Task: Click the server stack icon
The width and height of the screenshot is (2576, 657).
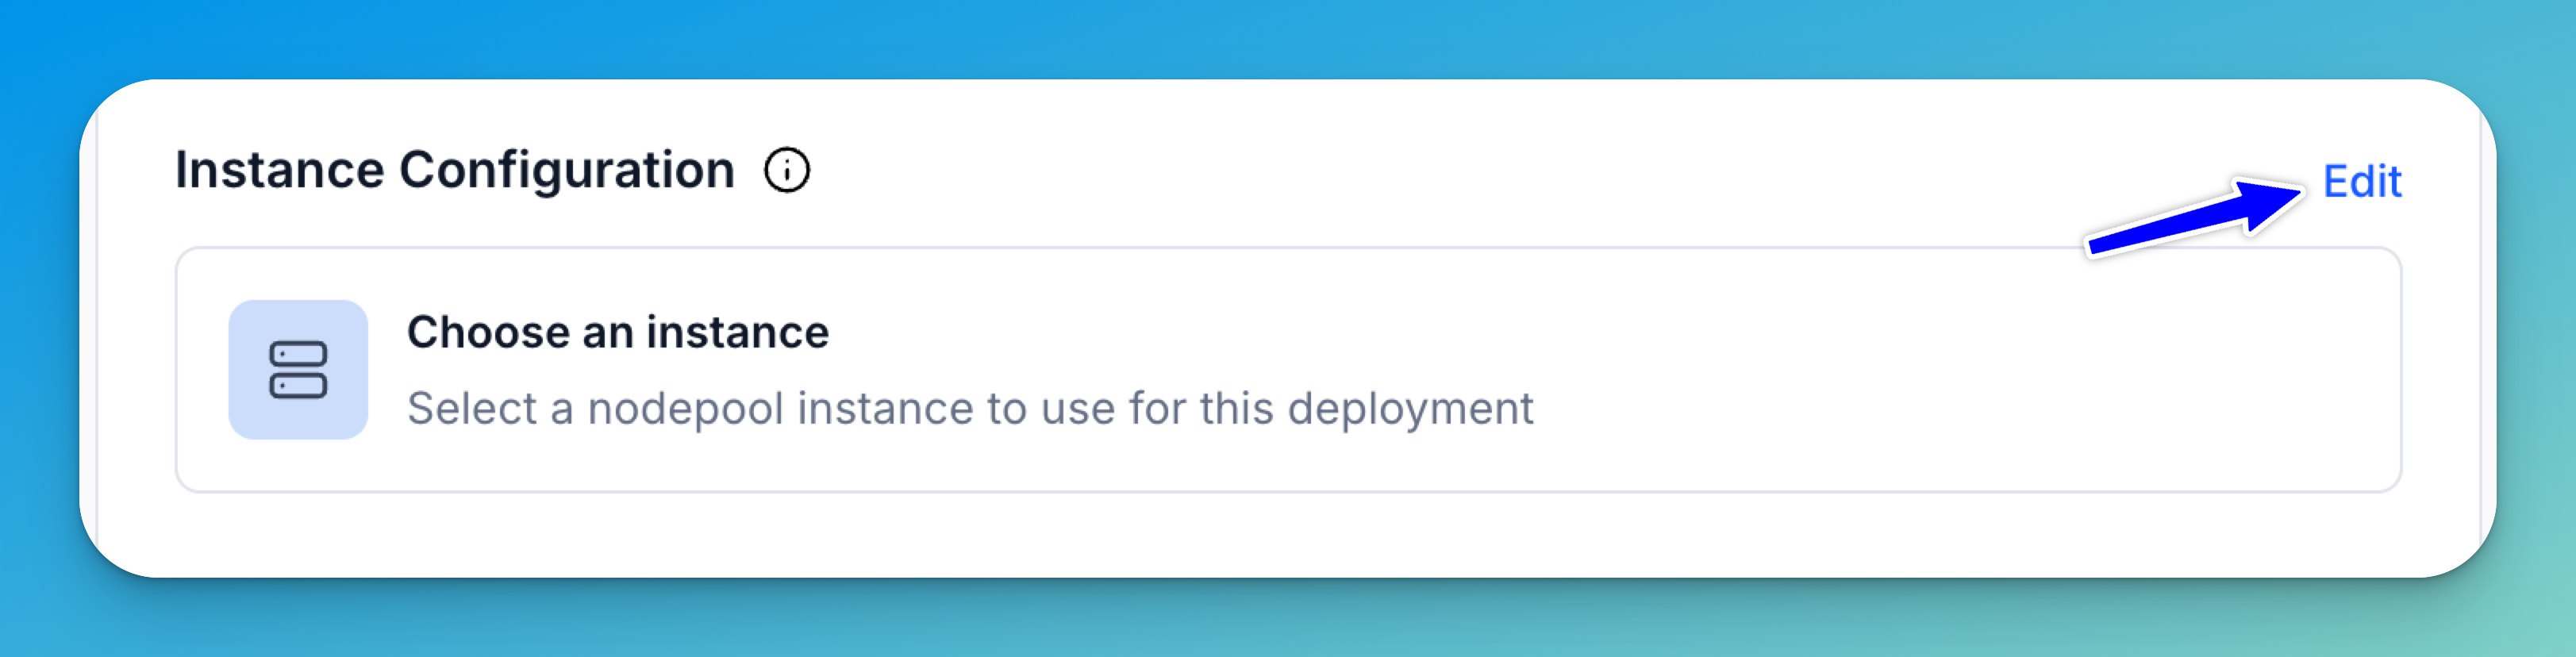Action: 298,370
